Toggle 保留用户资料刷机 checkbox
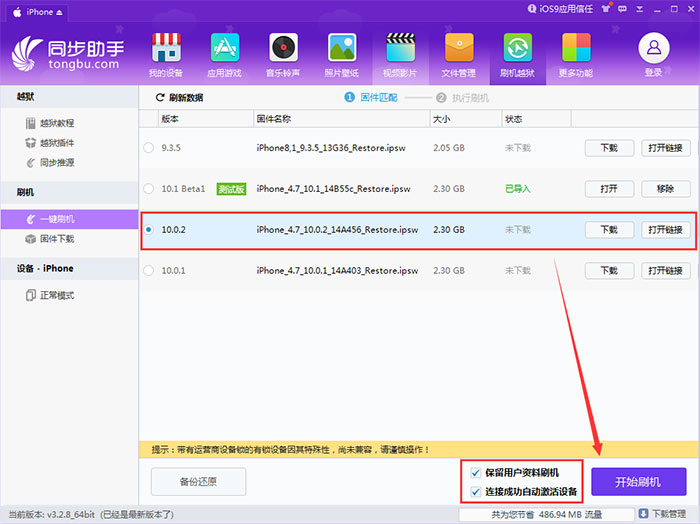 tap(475, 473)
